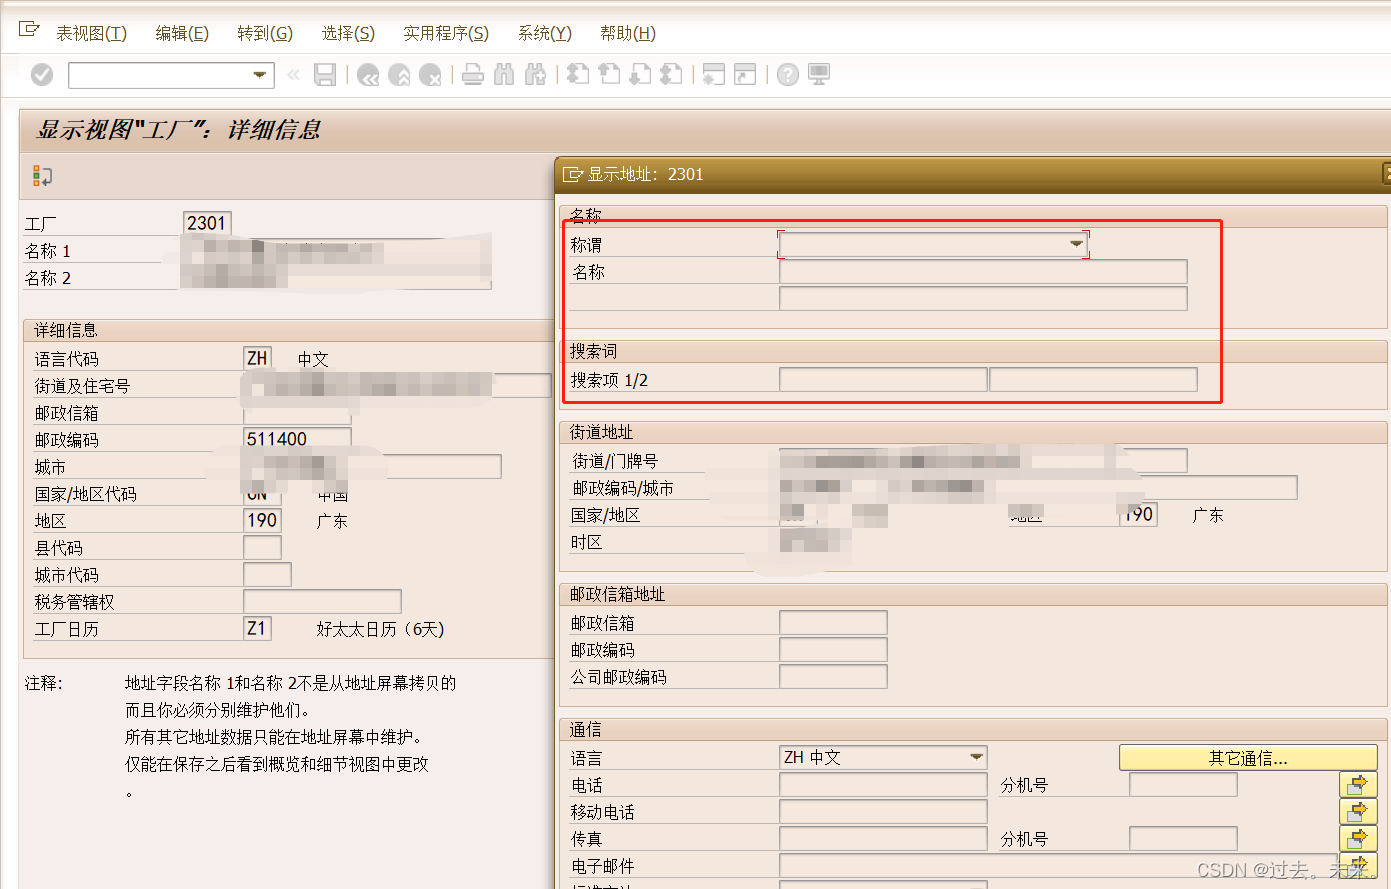Click the 地区 field showing 190 in details

[263, 520]
